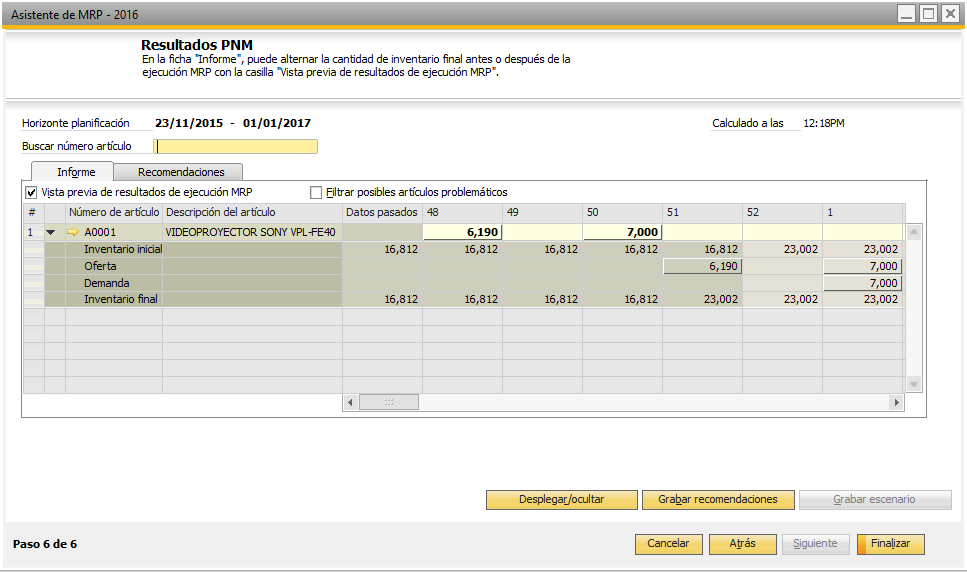Click the Cancelar button
Image resolution: width=967 pixels, height=572 pixels.
669,544
